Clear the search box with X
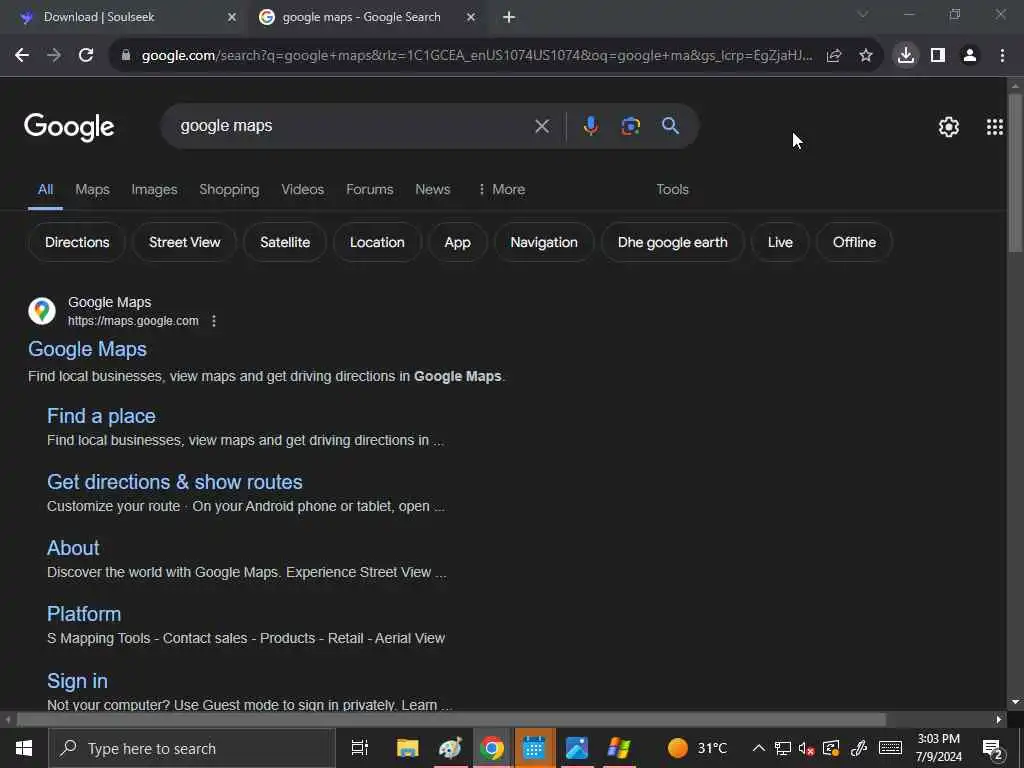The width and height of the screenshot is (1024, 768). [542, 126]
